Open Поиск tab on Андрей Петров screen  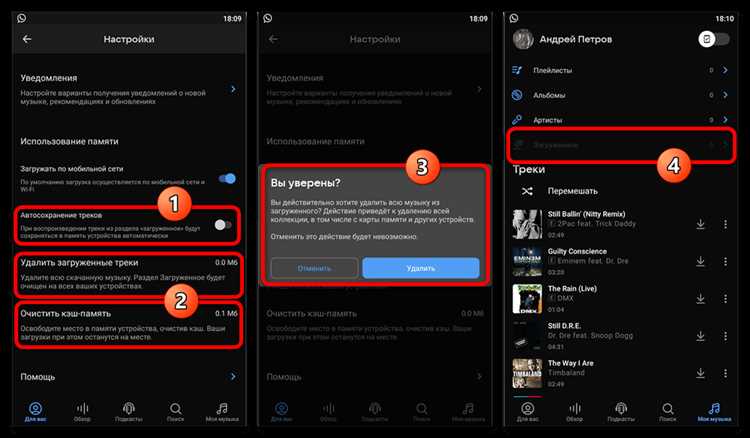pyautogui.click(x=668, y=412)
